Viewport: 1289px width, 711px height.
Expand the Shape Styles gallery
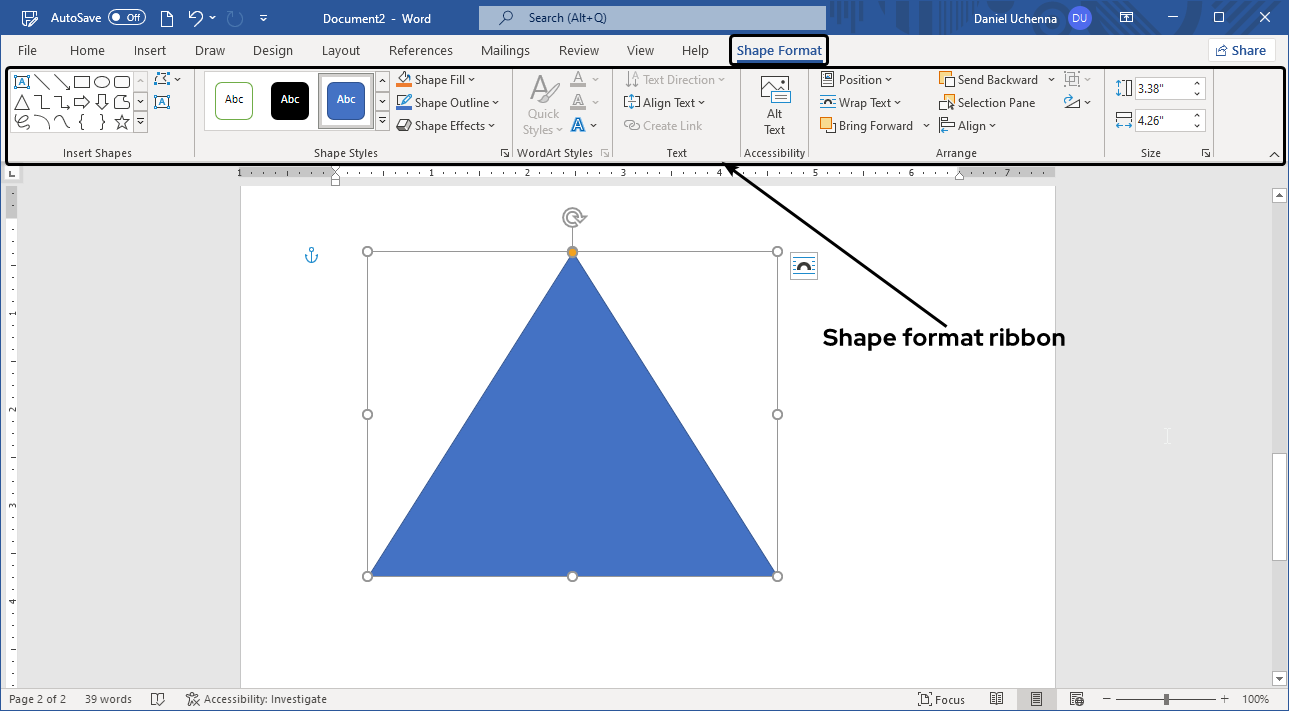382,120
